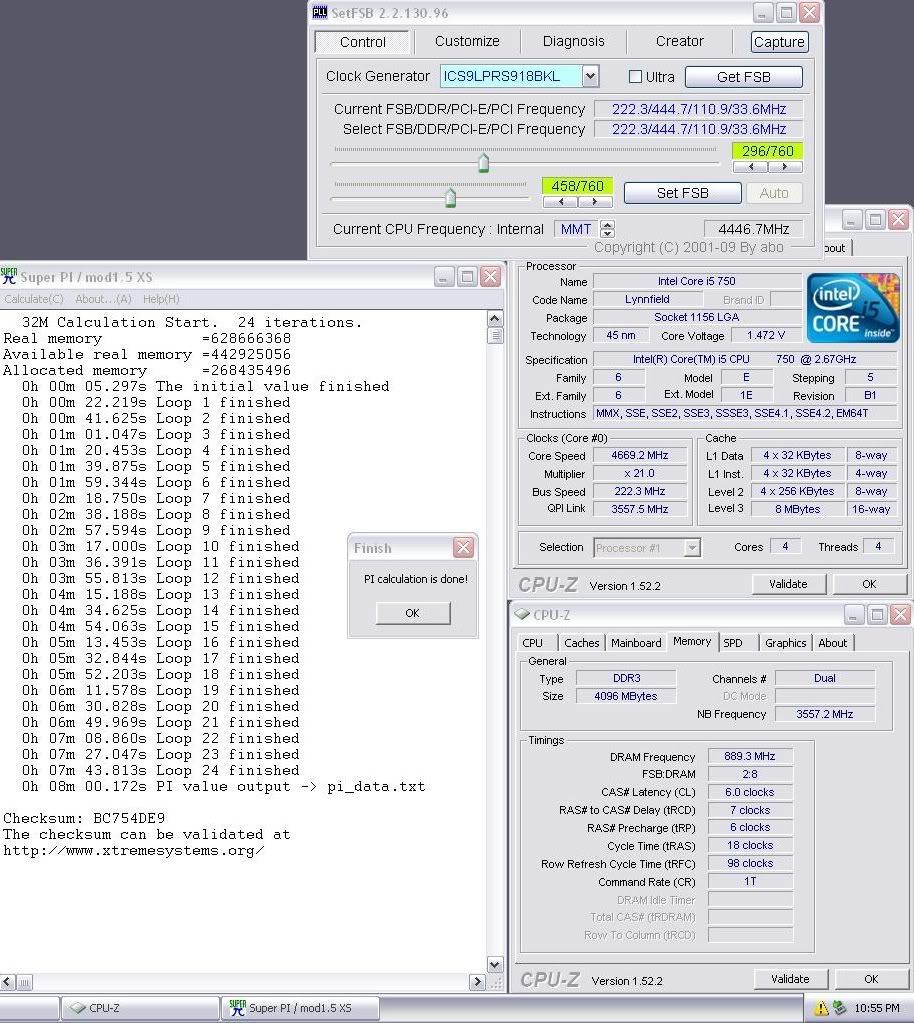The width and height of the screenshot is (914, 1023).
Task: Minimize the CPU-Z Memory window
Action: tap(853, 615)
